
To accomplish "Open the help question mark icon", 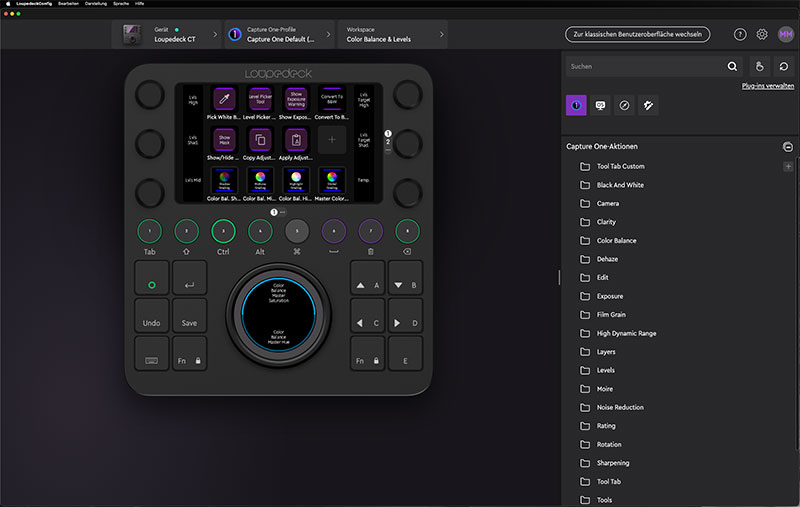I will coord(740,34).
